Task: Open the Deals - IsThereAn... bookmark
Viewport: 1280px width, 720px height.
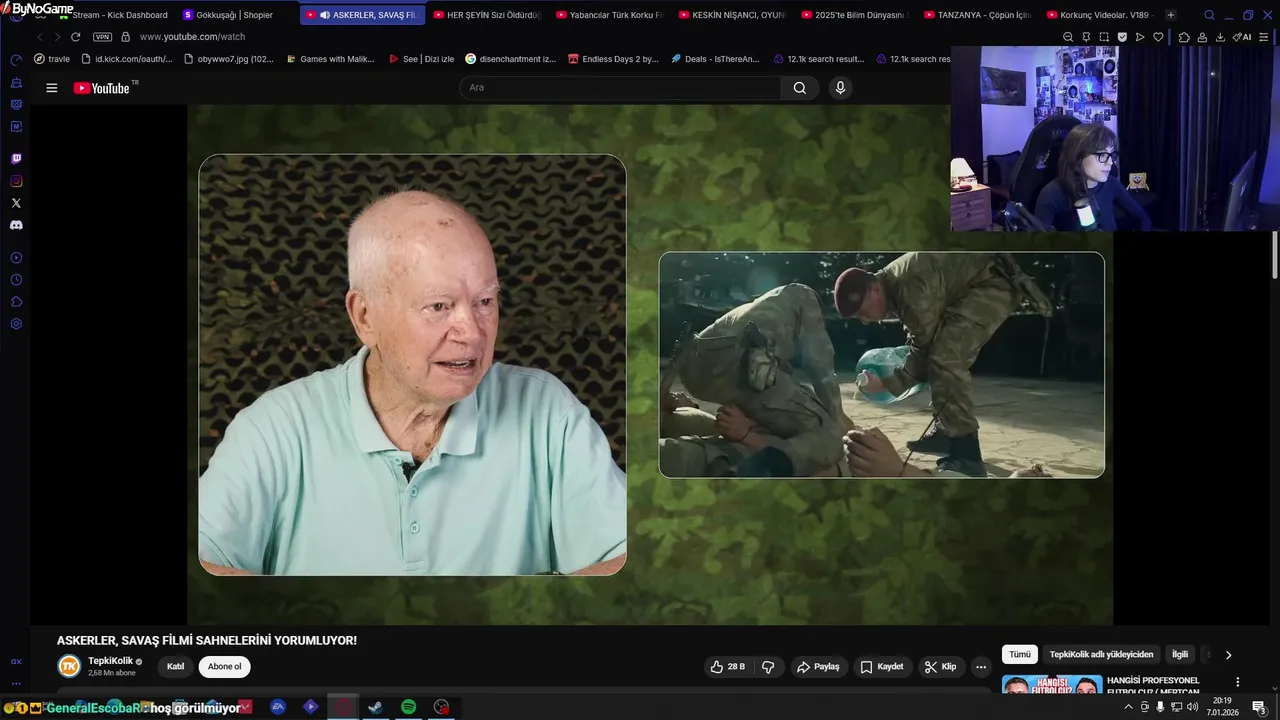Action: (x=715, y=59)
